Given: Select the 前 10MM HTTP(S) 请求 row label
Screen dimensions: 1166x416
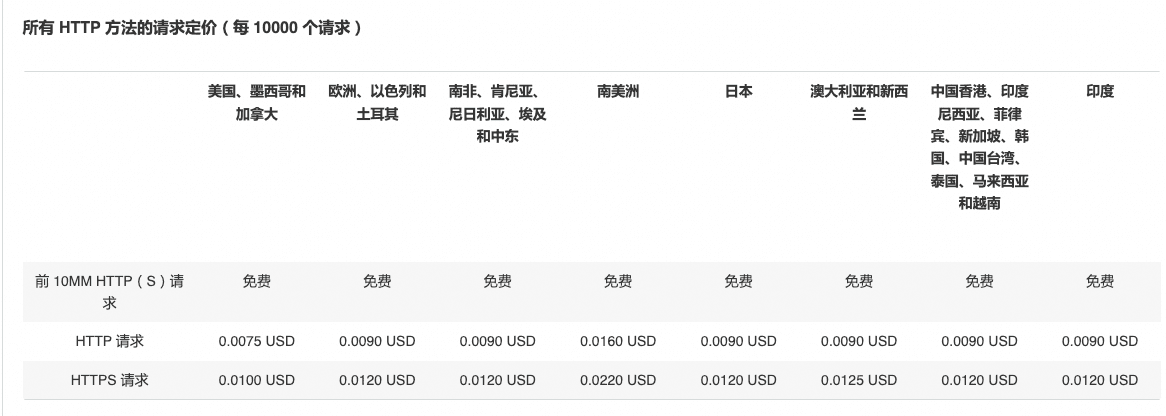Looking at the screenshot, I should coord(109,291).
